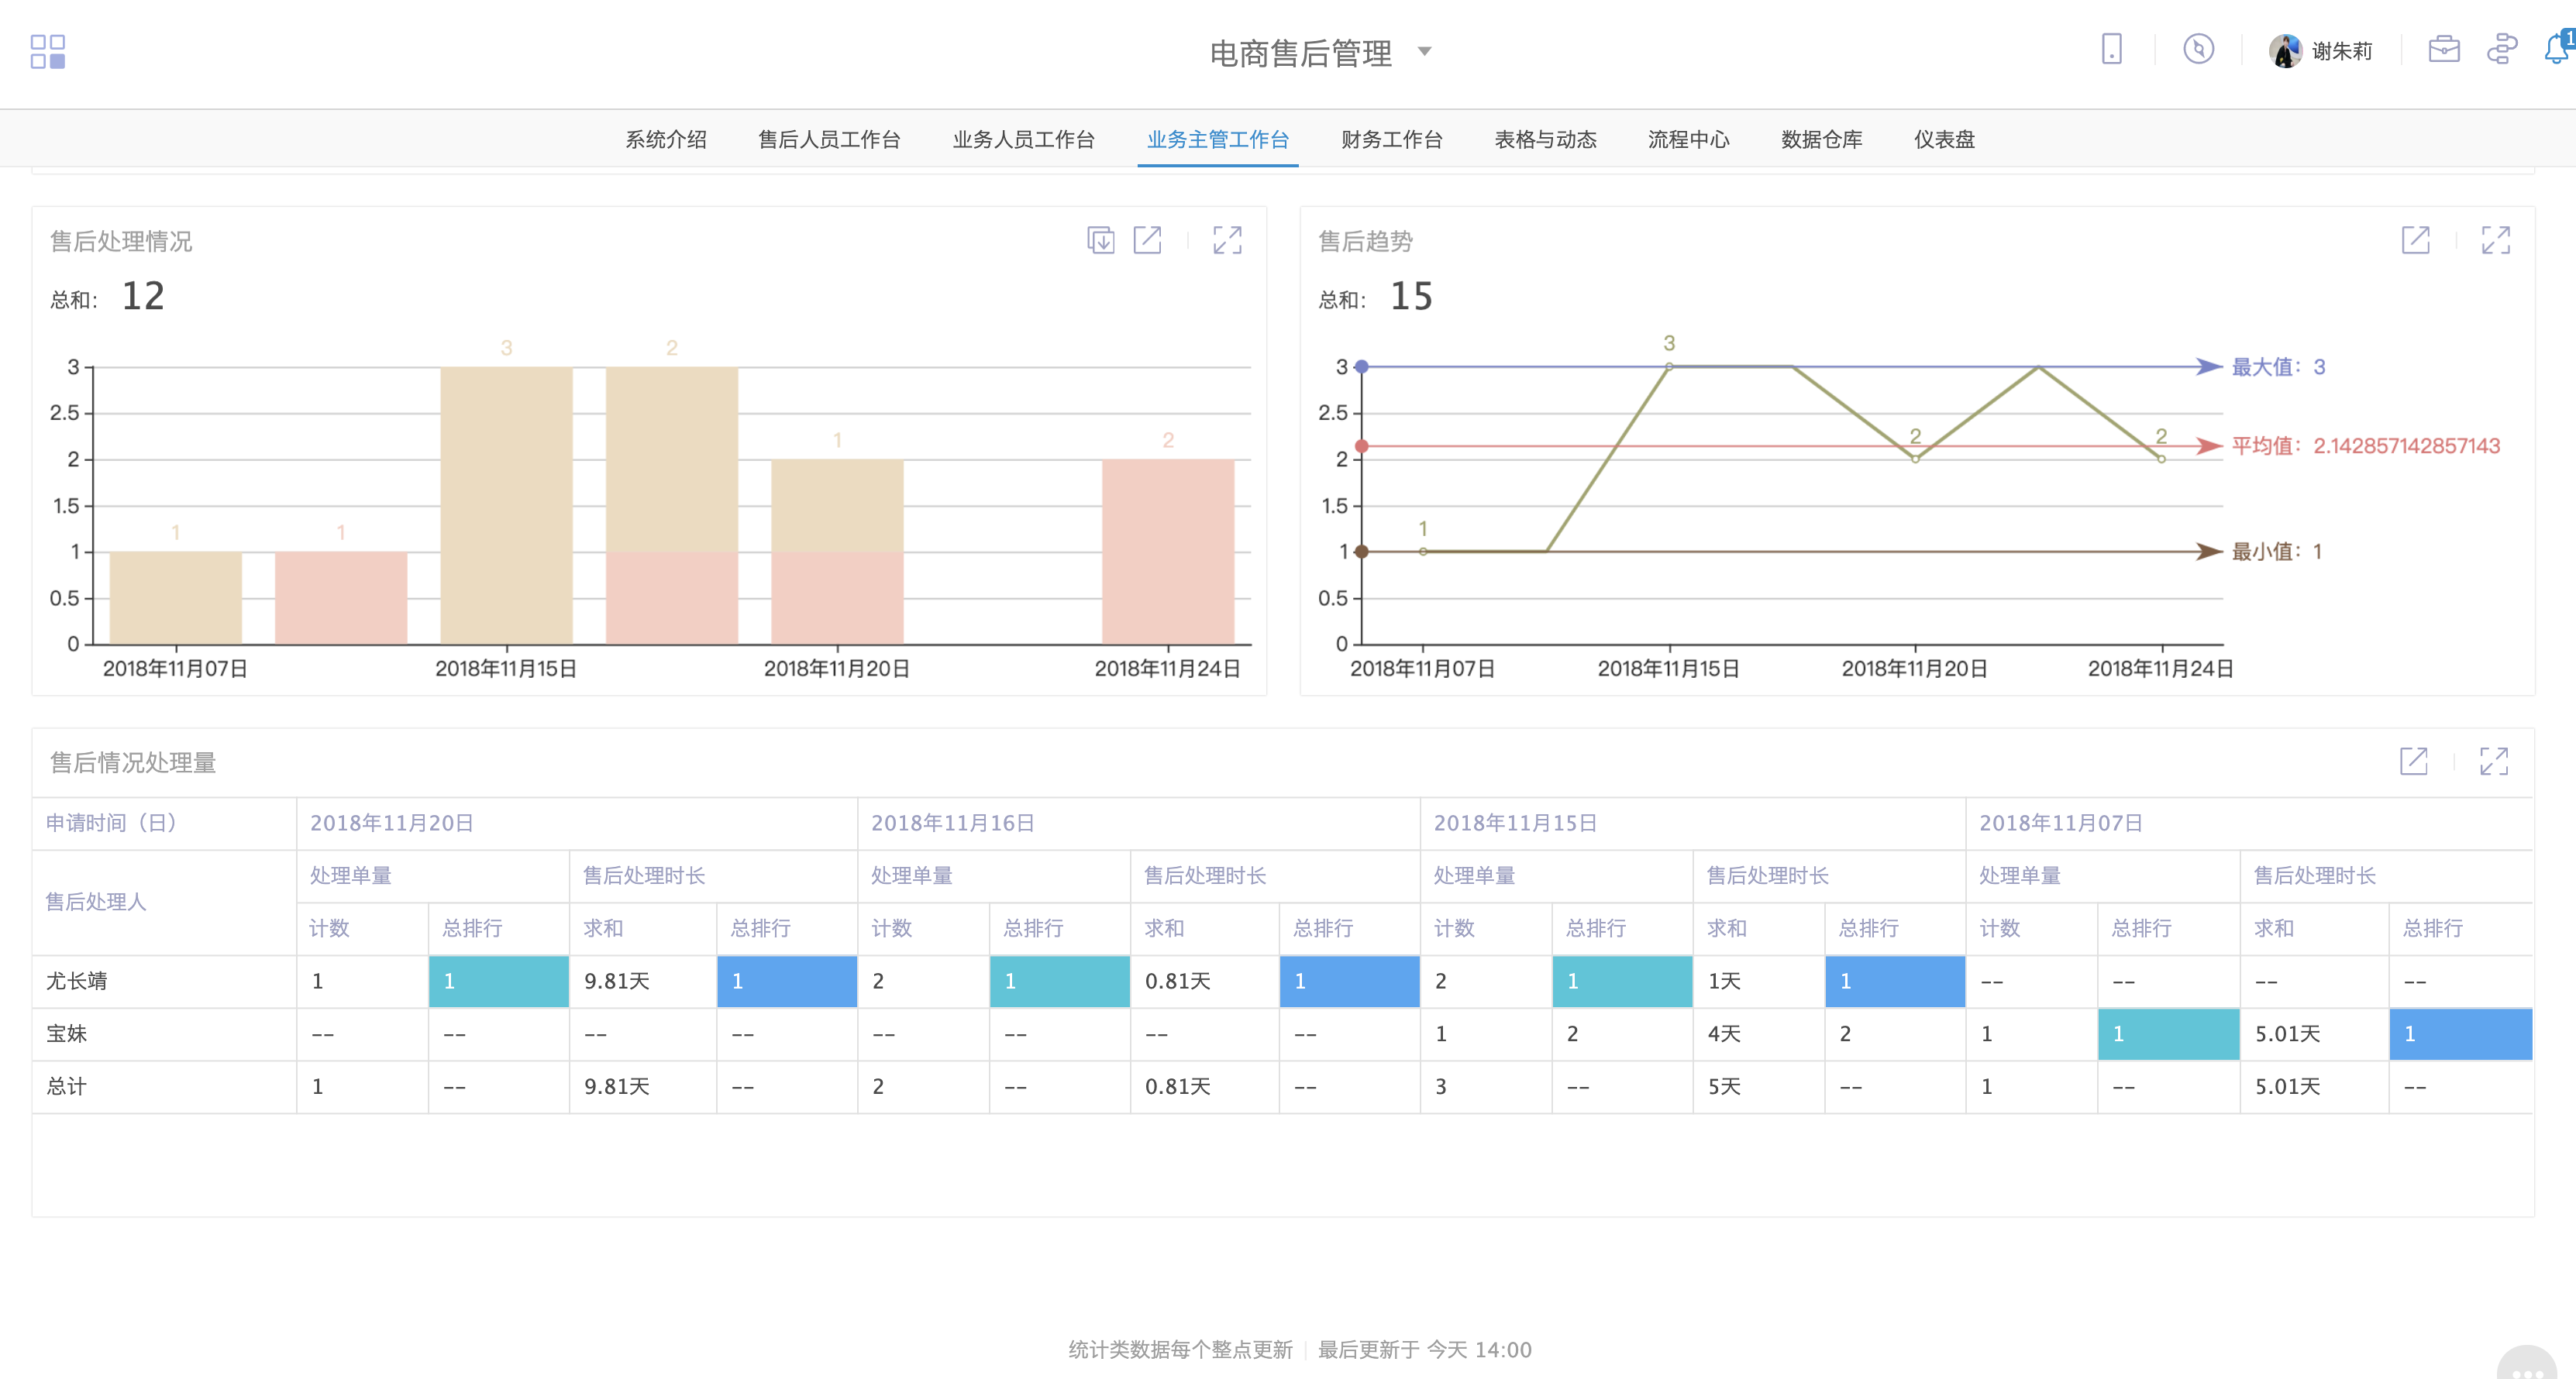2576x1379 pixels.
Task: Open the notifications bell icon
Action: (2558, 48)
